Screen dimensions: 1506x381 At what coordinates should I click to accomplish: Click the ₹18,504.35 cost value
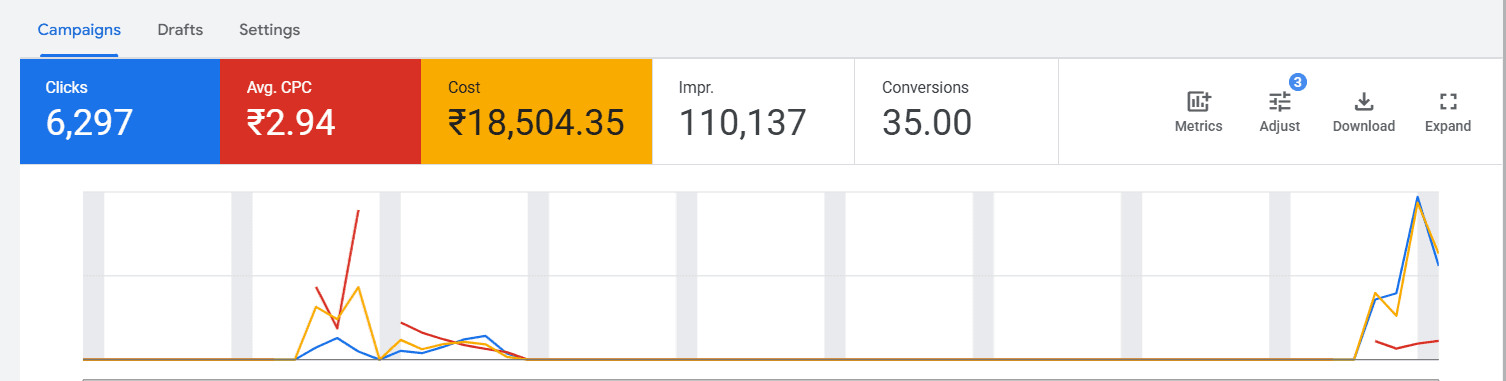tap(536, 122)
